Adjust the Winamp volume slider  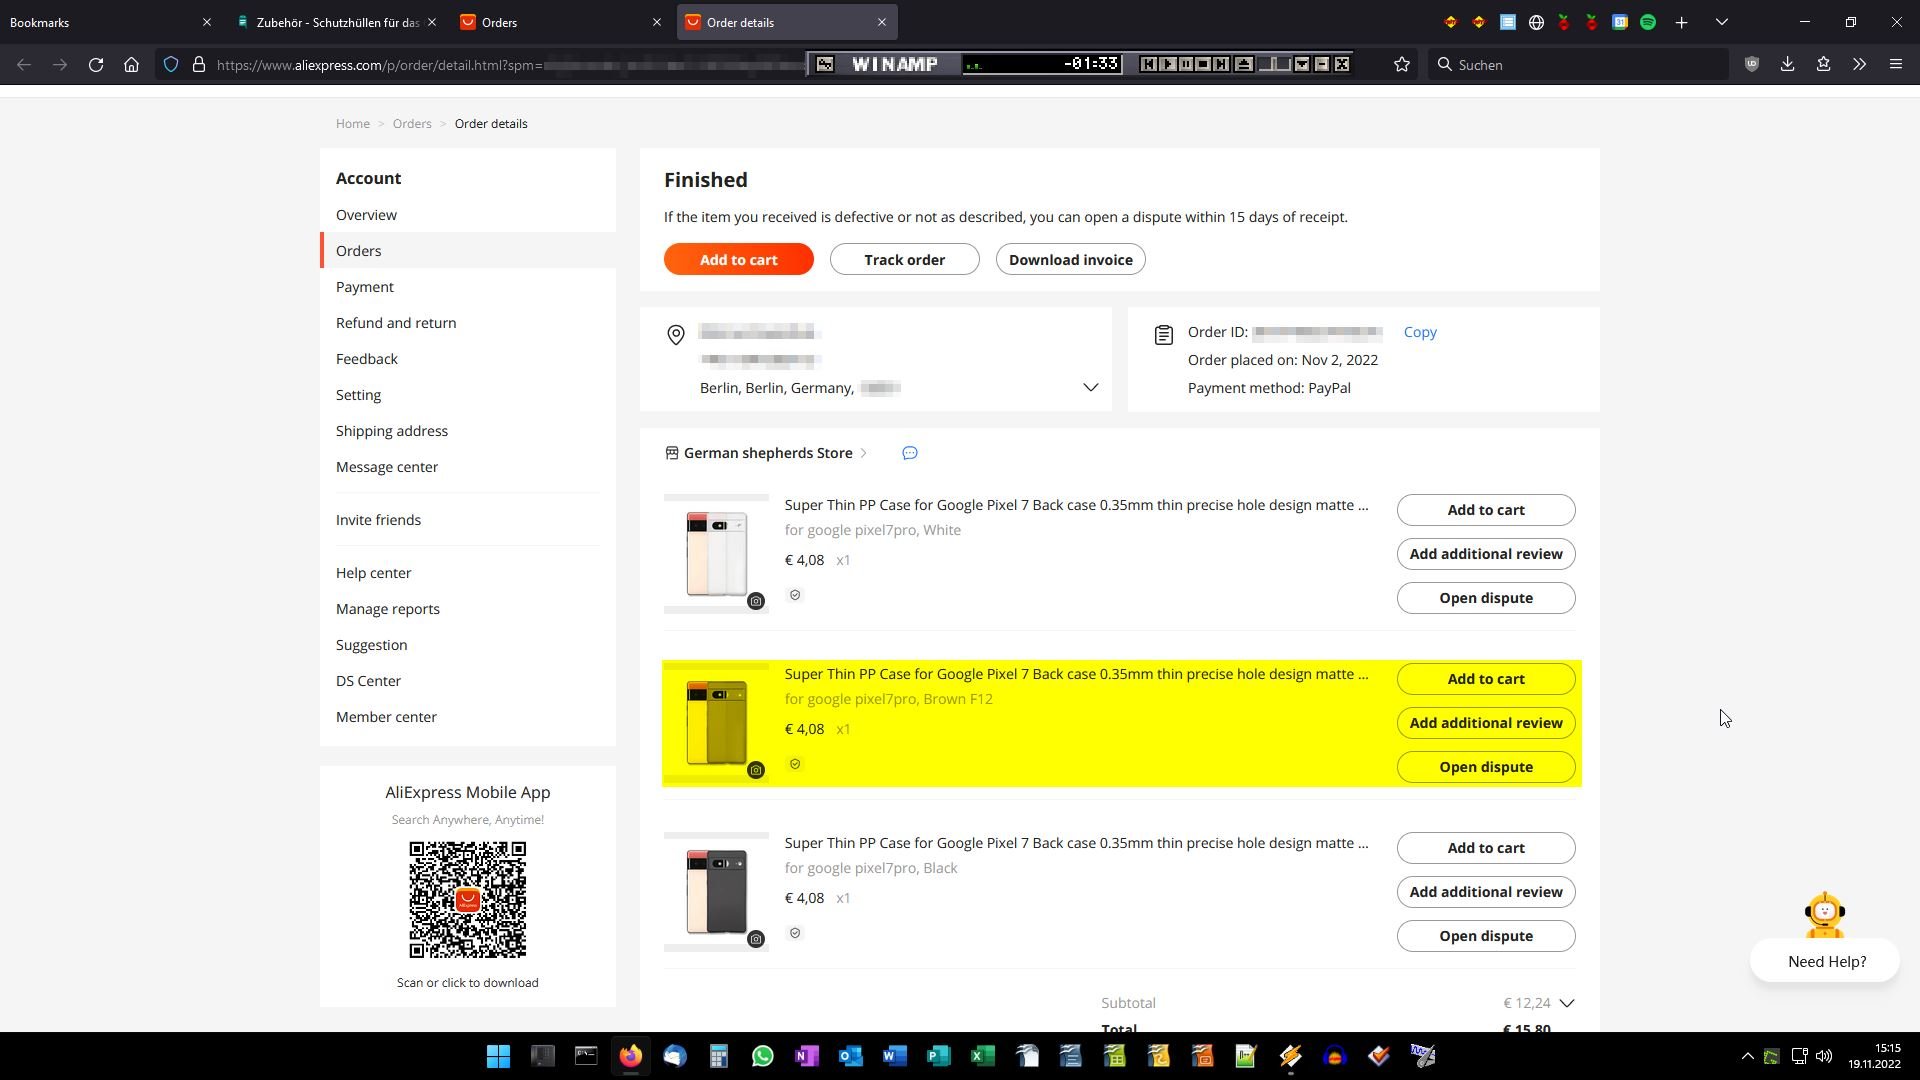tap(1274, 64)
